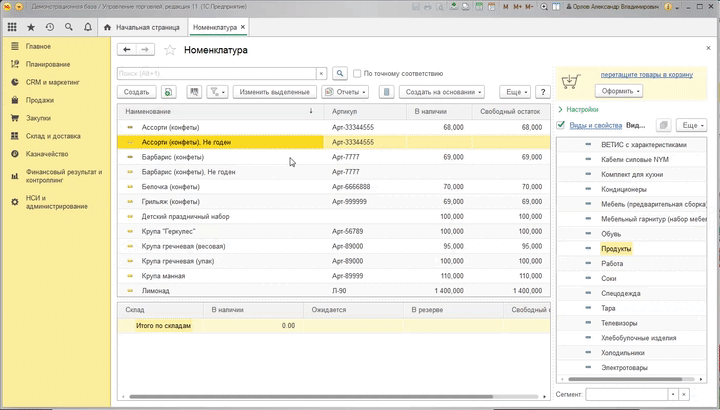Viewport: 720px width, 410px height.
Task: Add Номенклатура page to favorites star
Action: tap(170, 49)
